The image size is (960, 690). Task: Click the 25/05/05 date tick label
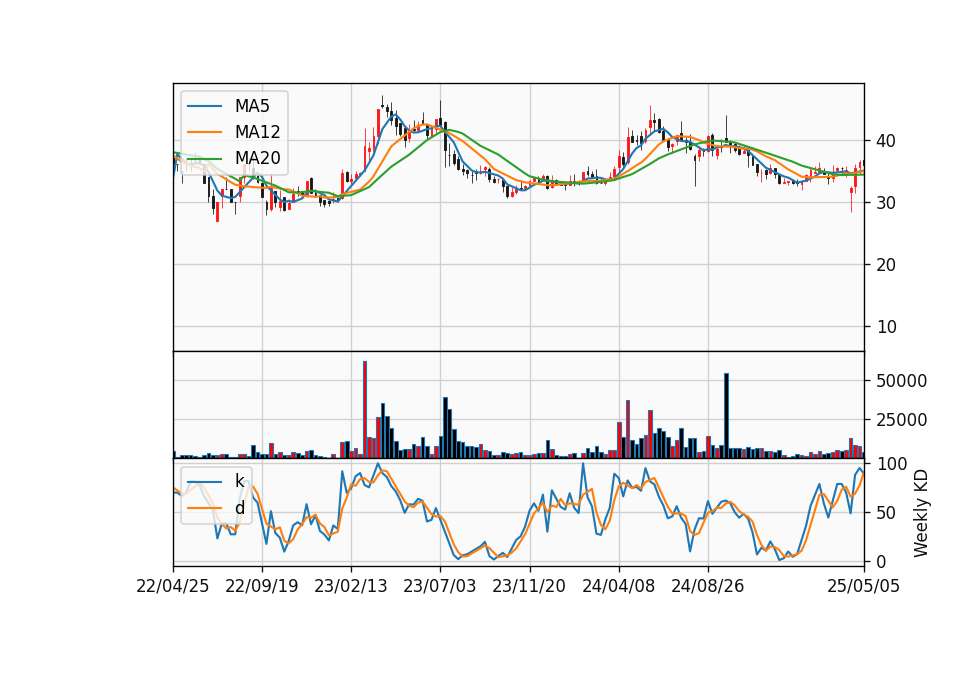pos(864,586)
